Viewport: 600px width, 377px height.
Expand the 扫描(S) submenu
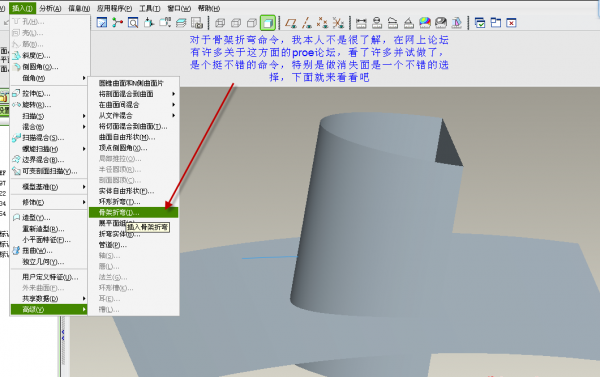click(50, 116)
